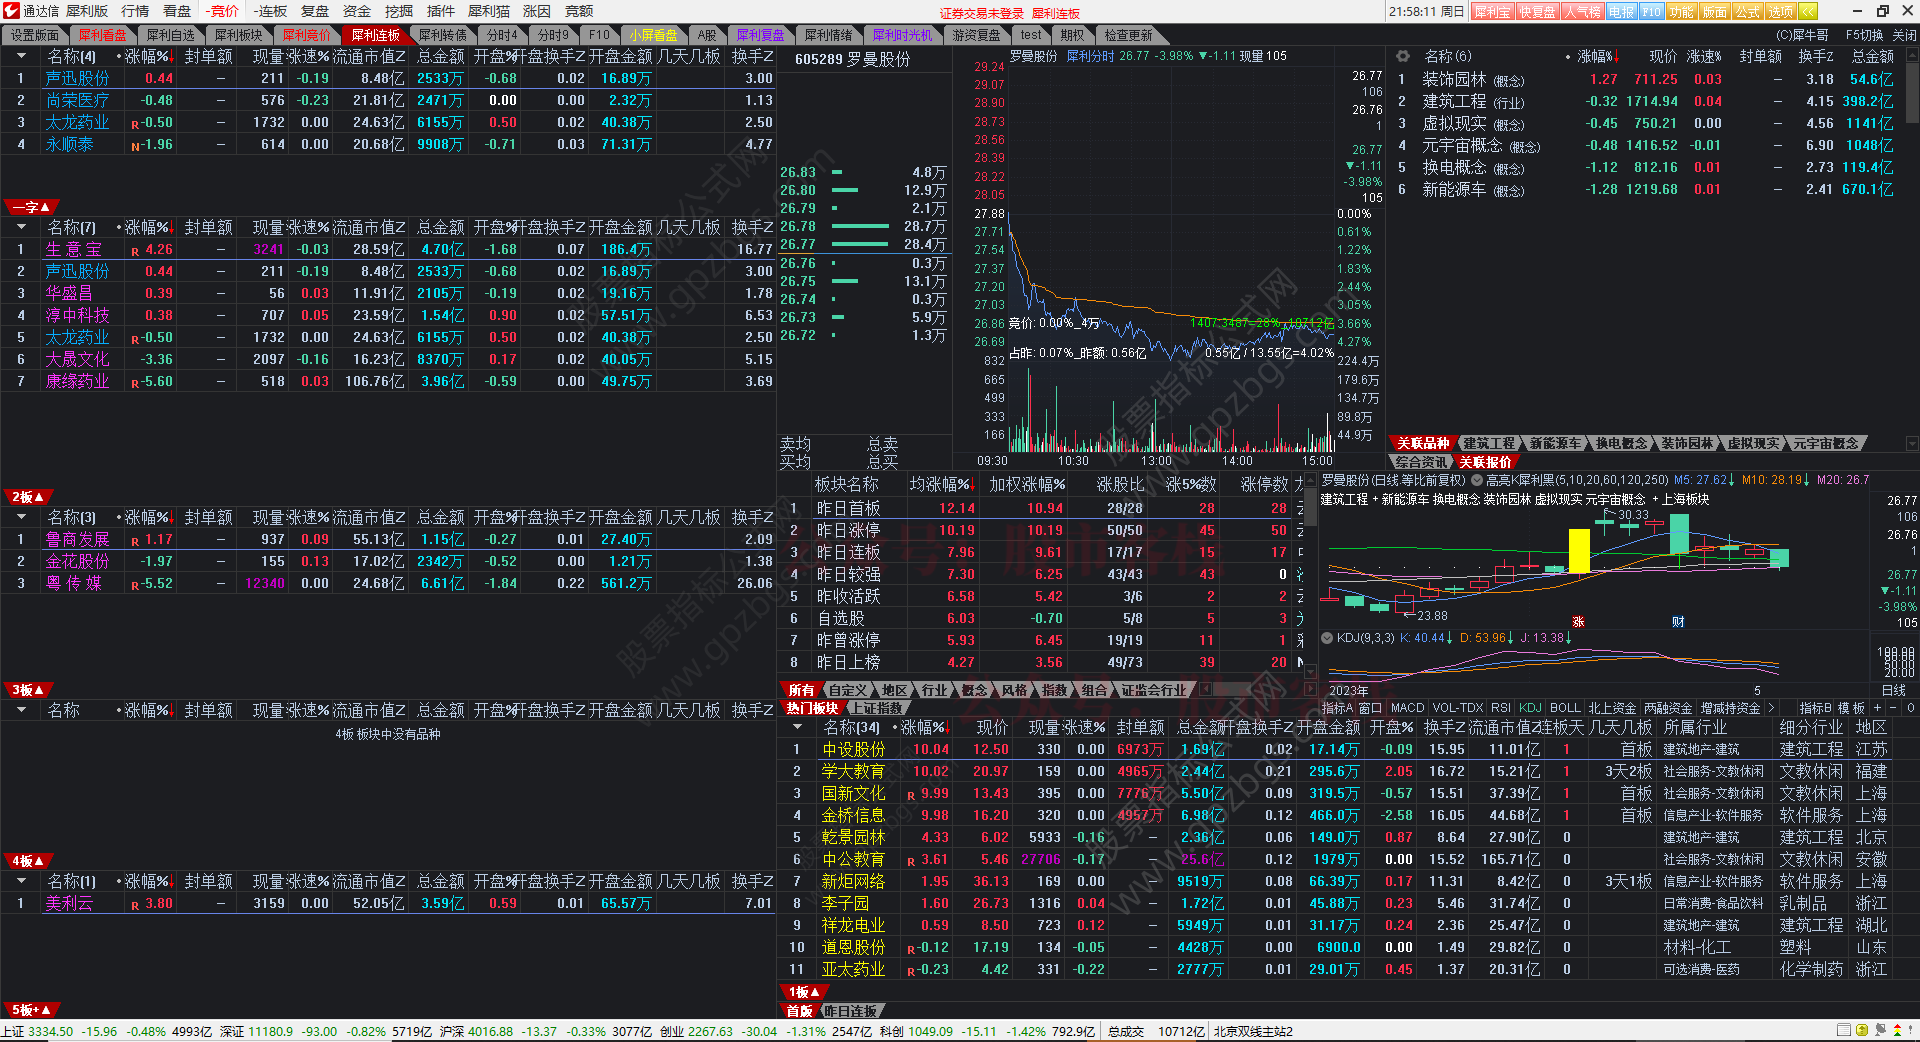Click the 快复盘 button

(x=1537, y=12)
